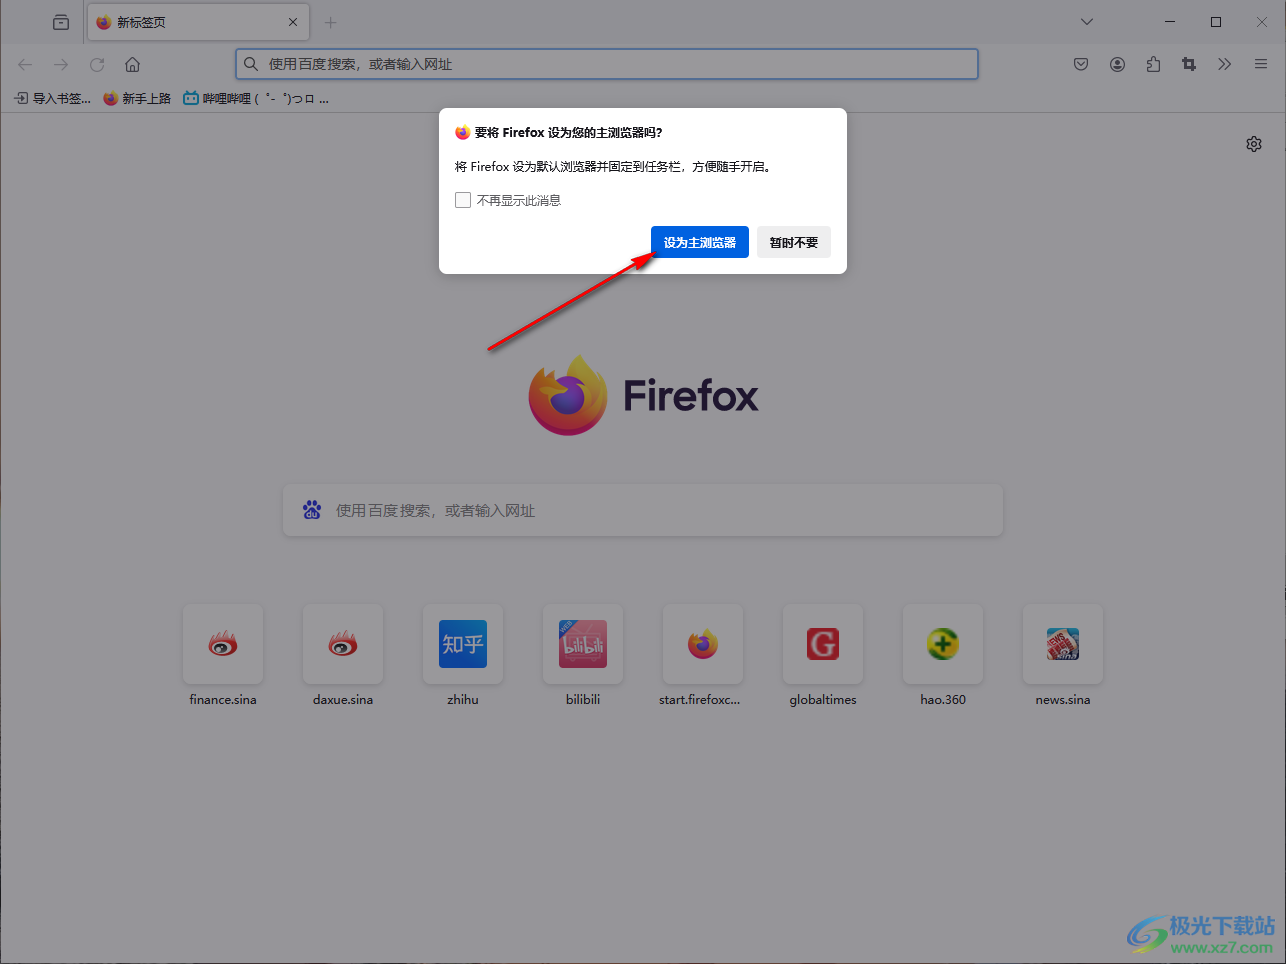Check 不再显示此消息 checkbox
The width and height of the screenshot is (1286, 964).
point(463,200)
